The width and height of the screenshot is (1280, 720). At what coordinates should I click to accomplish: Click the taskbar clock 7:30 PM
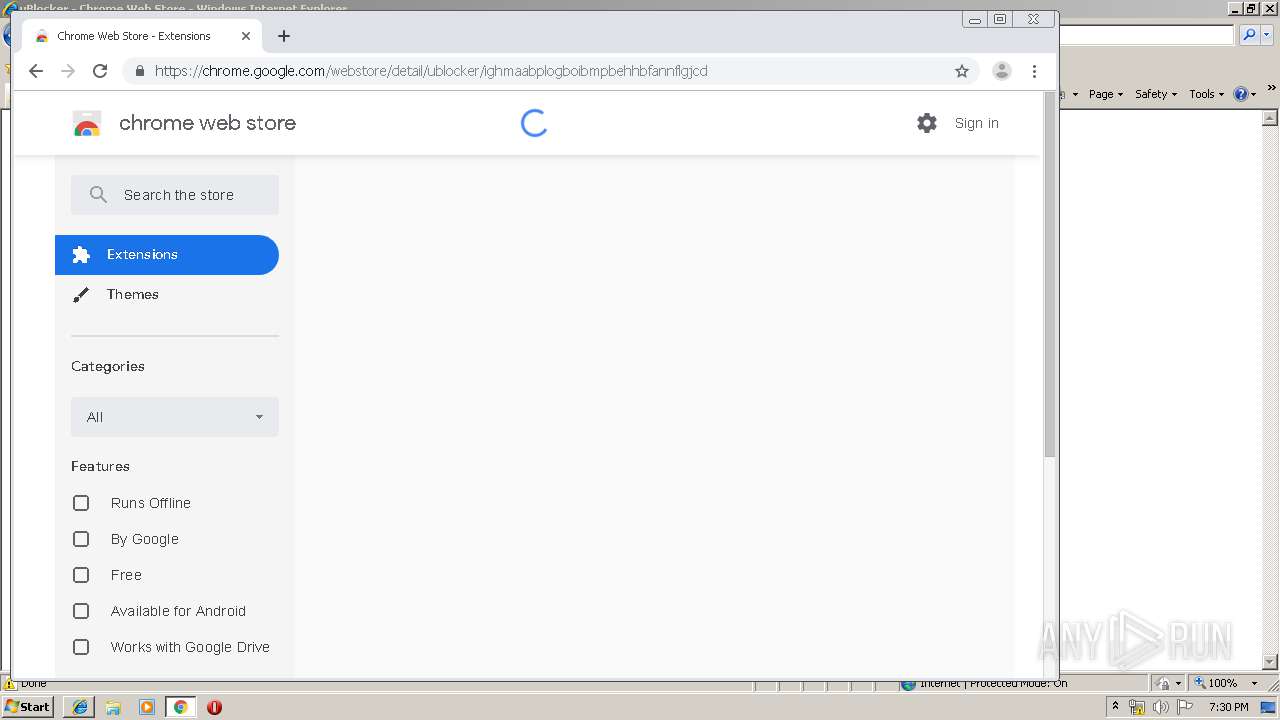pos(1228,707)
